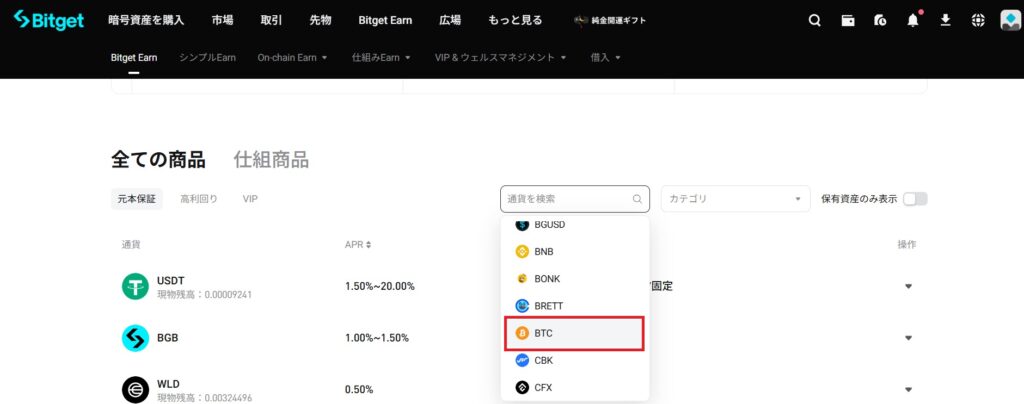Open the wallet icon in the header
Viewport: 1024px width, 404px height.
click(x=848, y=20)
